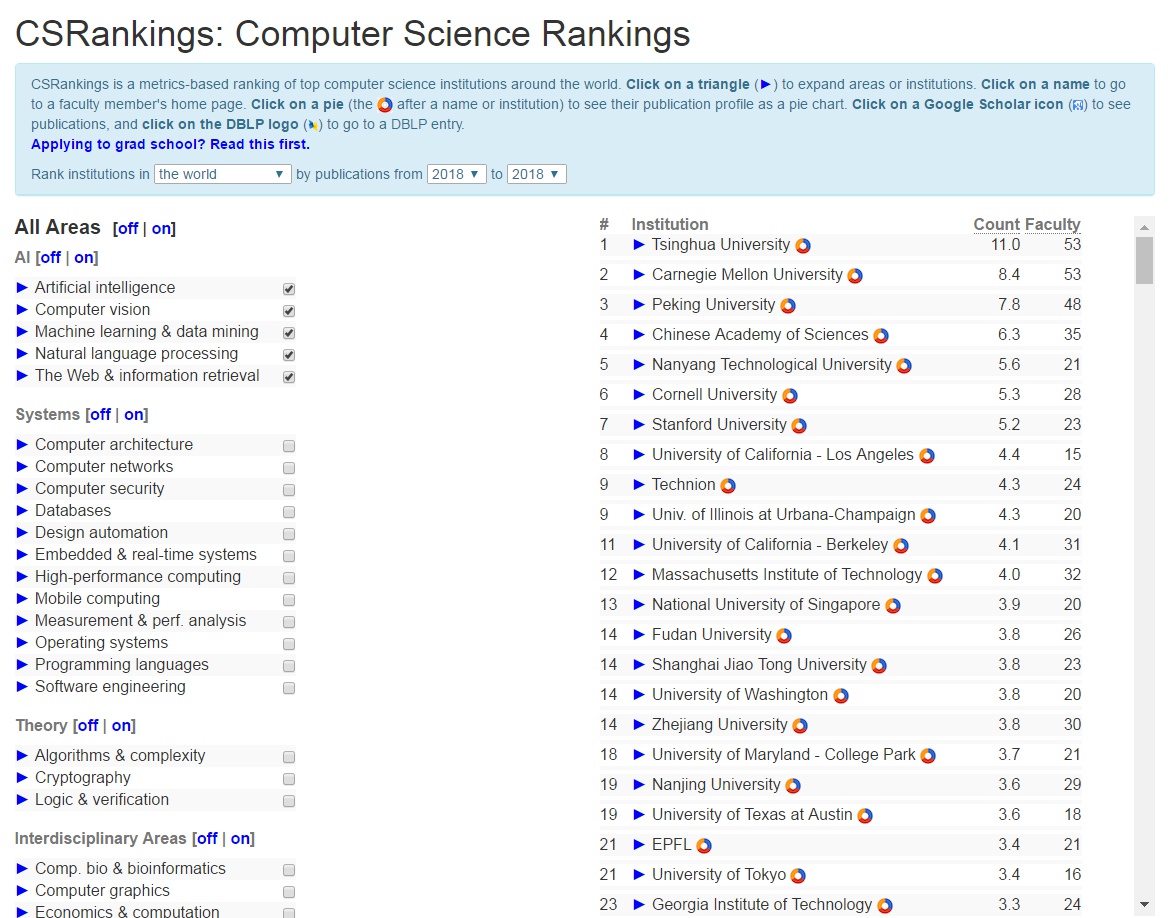Turn Systems areas on
This screenshot has width=1169, height=918.
pos(133,415)
